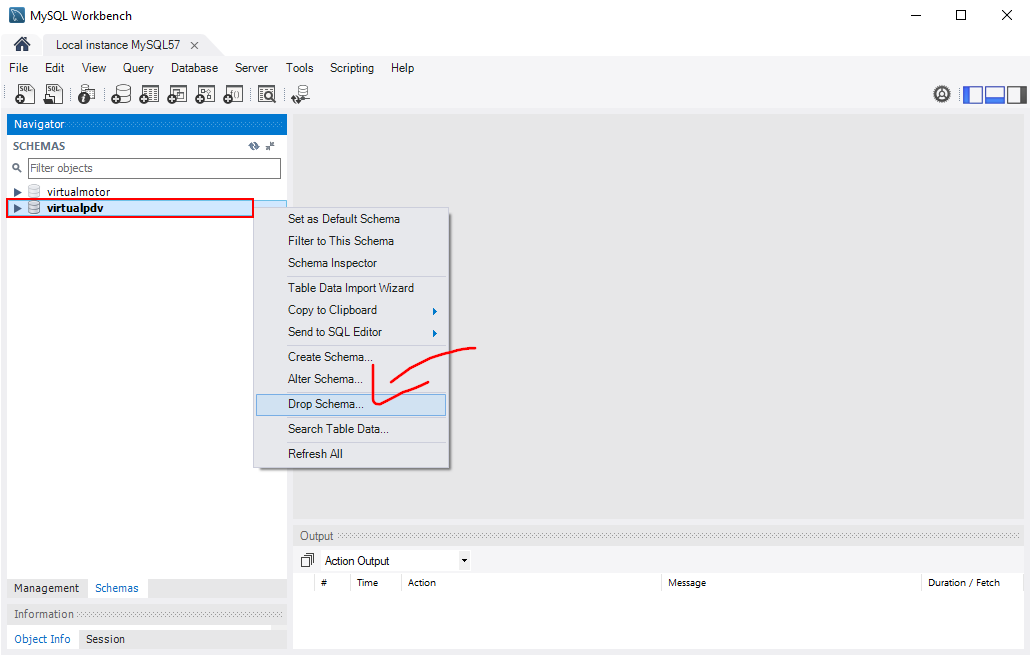Select the virtualmotor schema row
This screenshot has width=1031, height=656.
[x=147, y=192]
